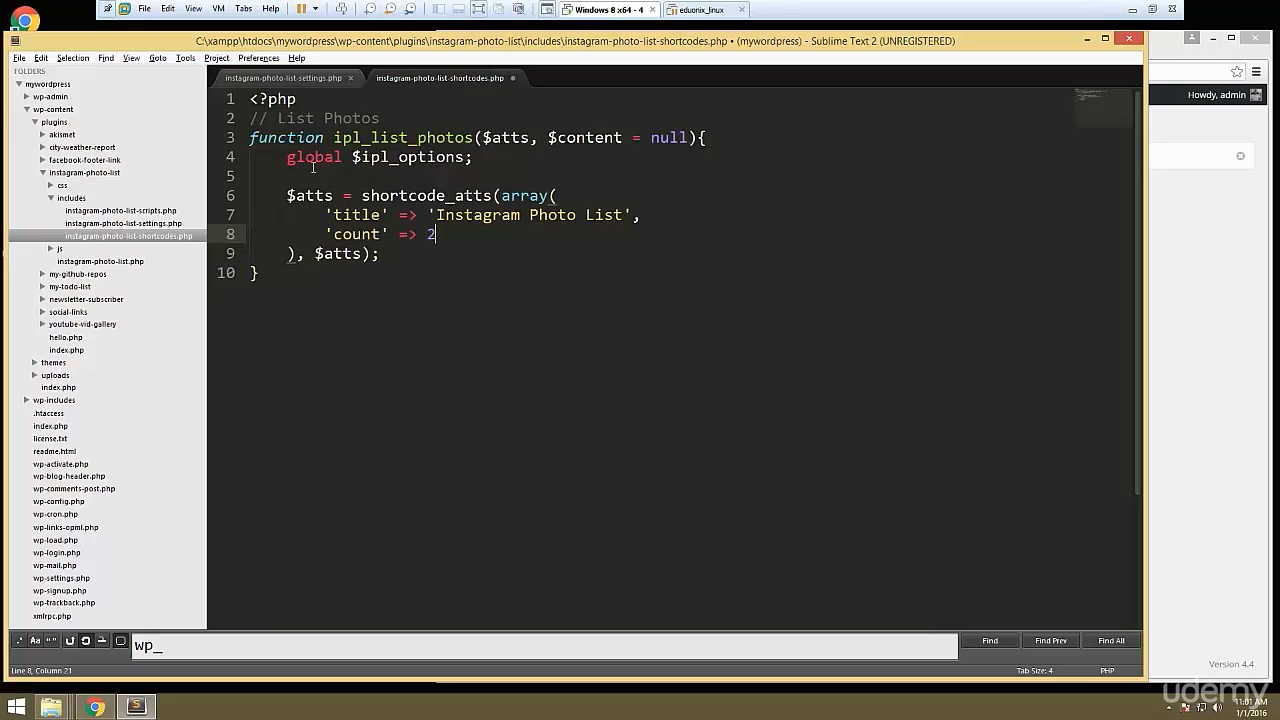
Task: Switch to instagram-photo-list-shortcodes.php tab
Action: (x=440, y=78)
